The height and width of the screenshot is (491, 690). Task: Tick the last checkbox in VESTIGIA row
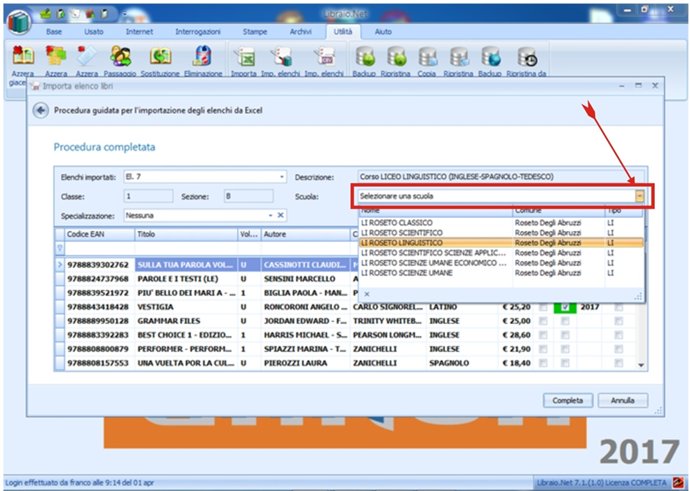click(x=619, y=307)
